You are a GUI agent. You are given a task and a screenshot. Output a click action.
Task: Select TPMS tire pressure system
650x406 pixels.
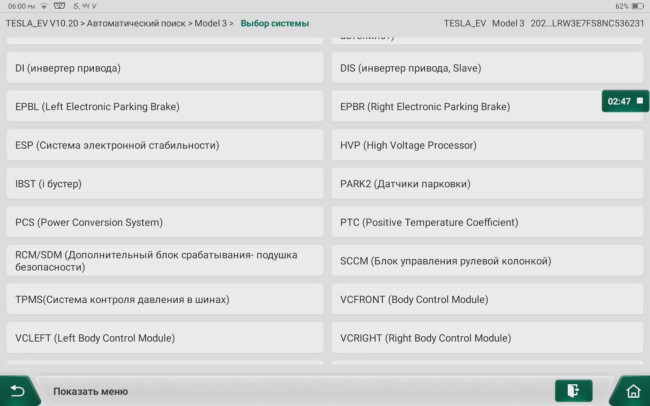click(165, 299)
